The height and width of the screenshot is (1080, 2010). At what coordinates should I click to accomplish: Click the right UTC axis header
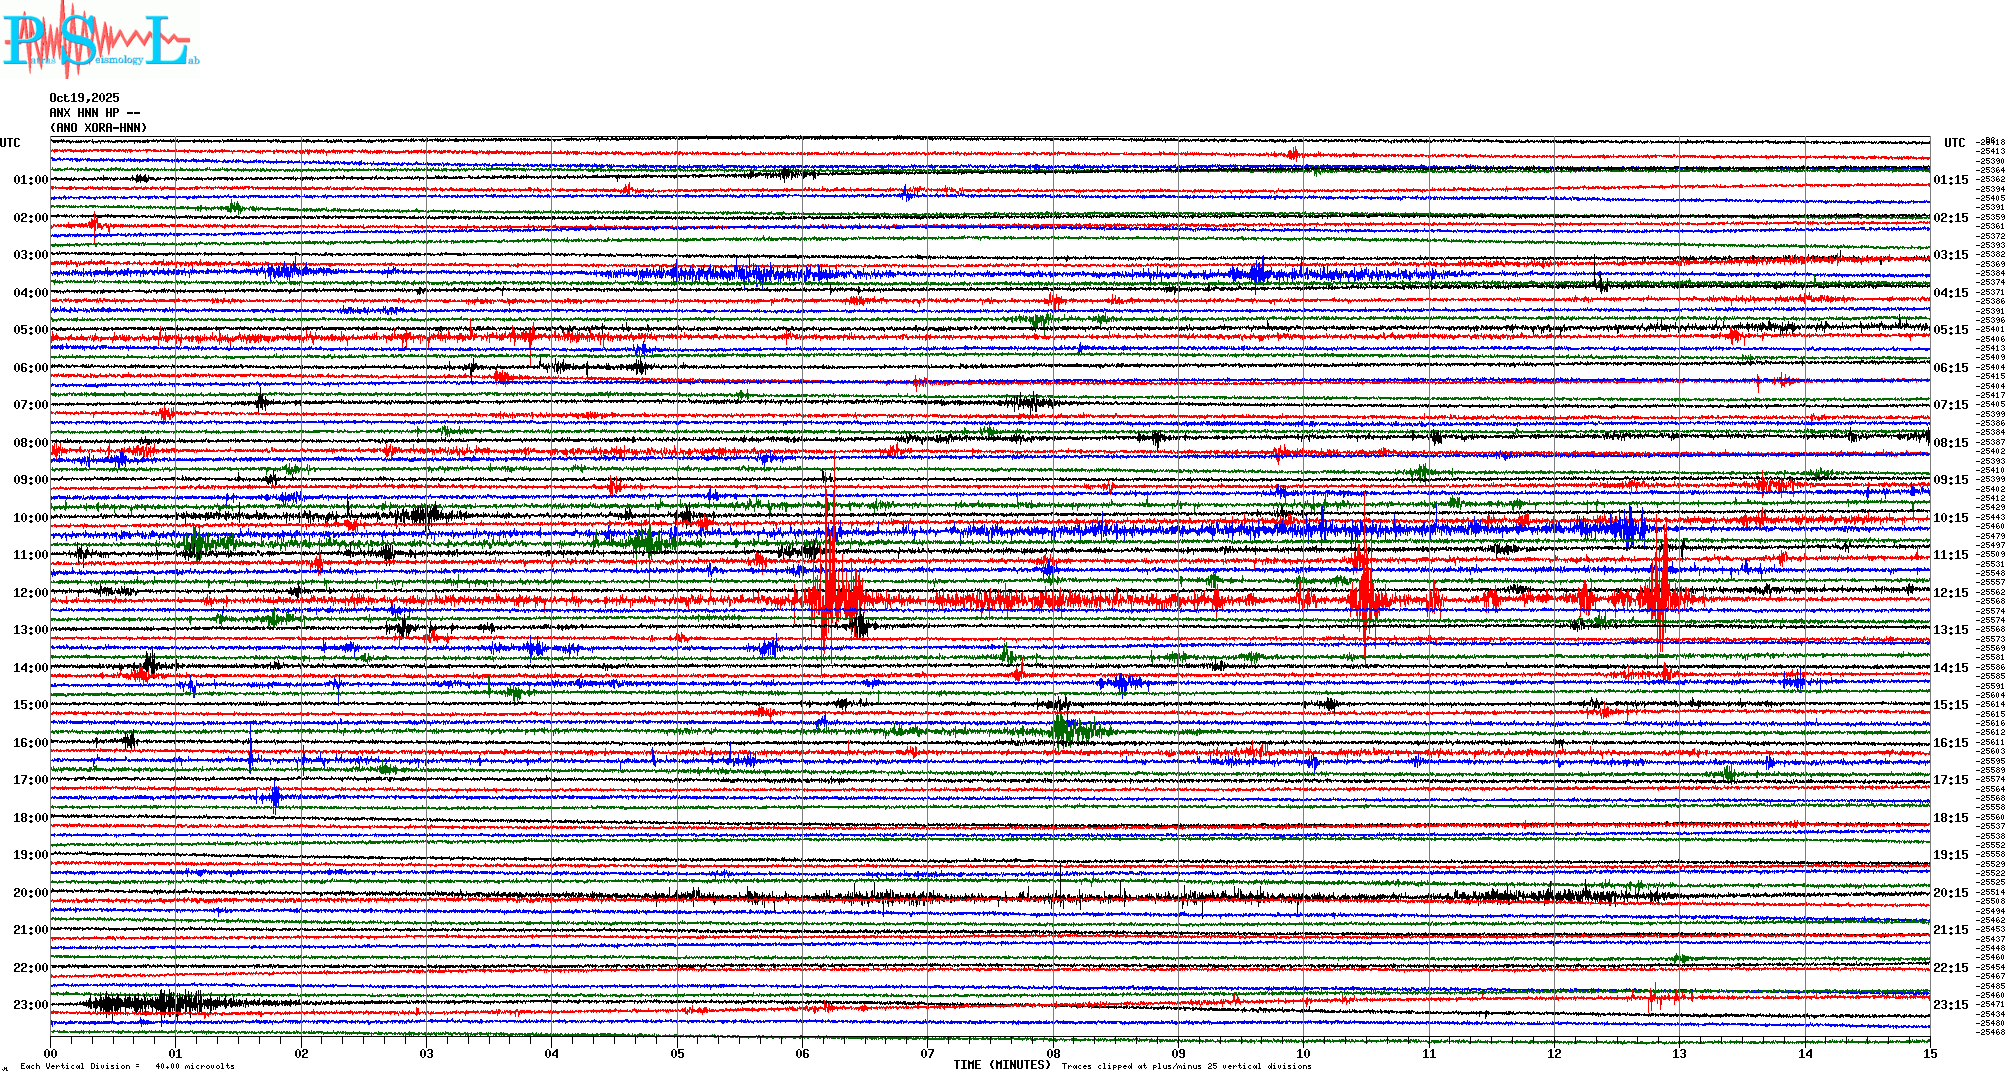point(1954,143)
